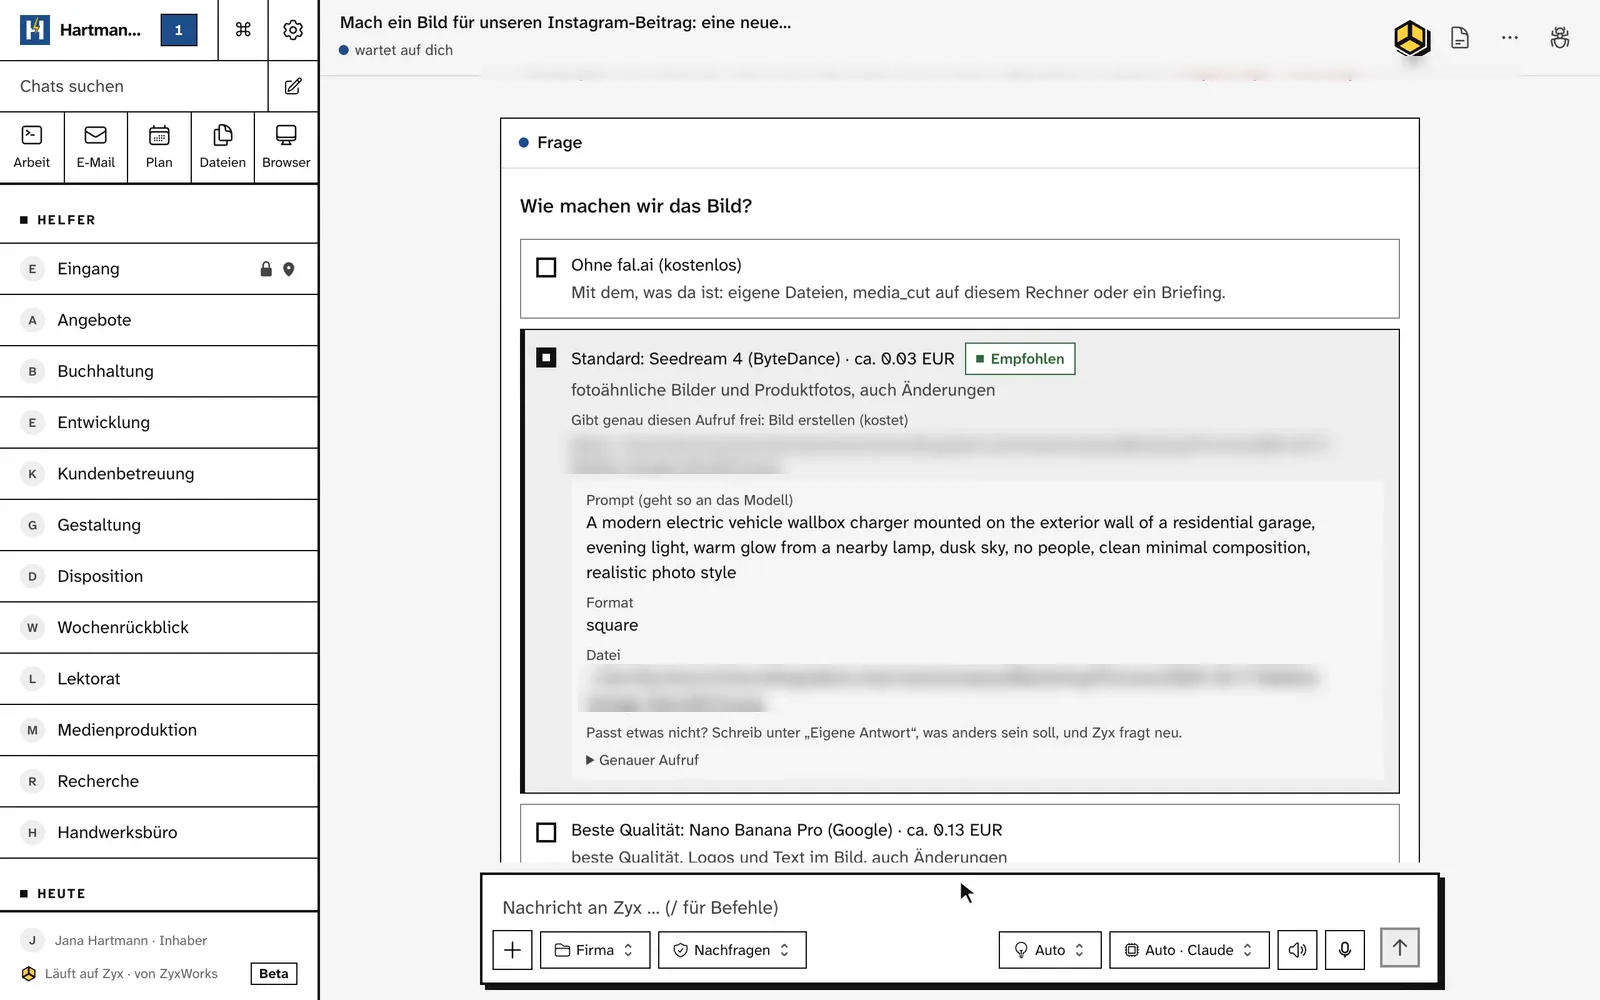
Task: Open the Nachfragen mode dropdown
Action: click(x=732, y=950)
